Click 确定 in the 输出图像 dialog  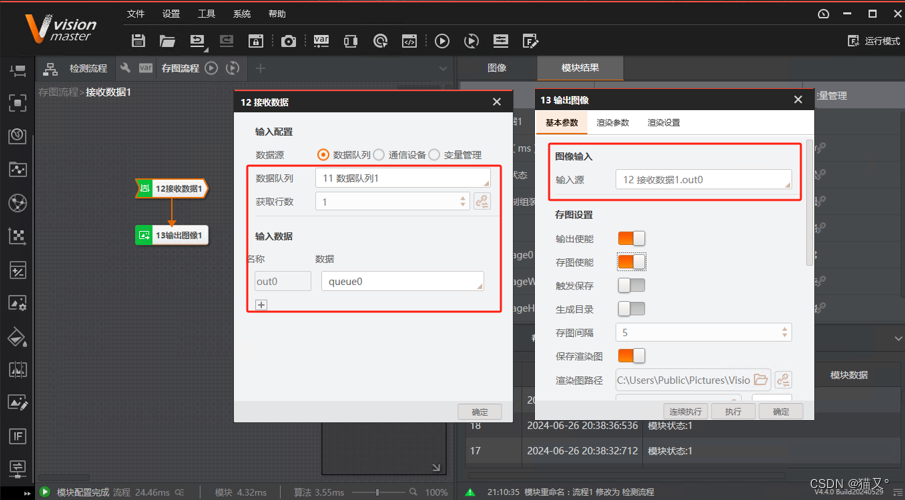tap(780, 411)
